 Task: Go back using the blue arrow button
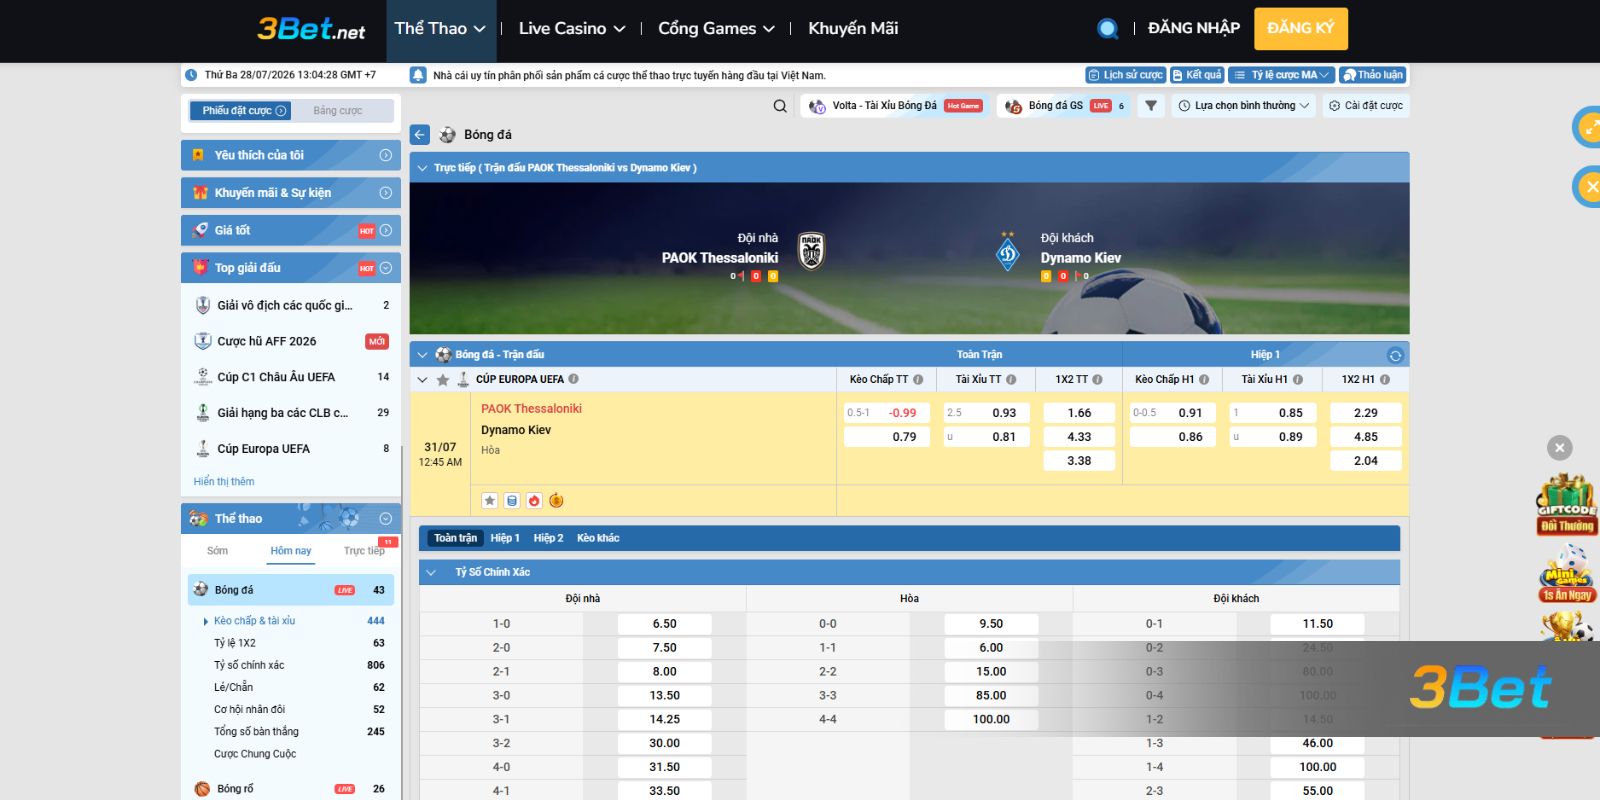click(x=420, y=135)
